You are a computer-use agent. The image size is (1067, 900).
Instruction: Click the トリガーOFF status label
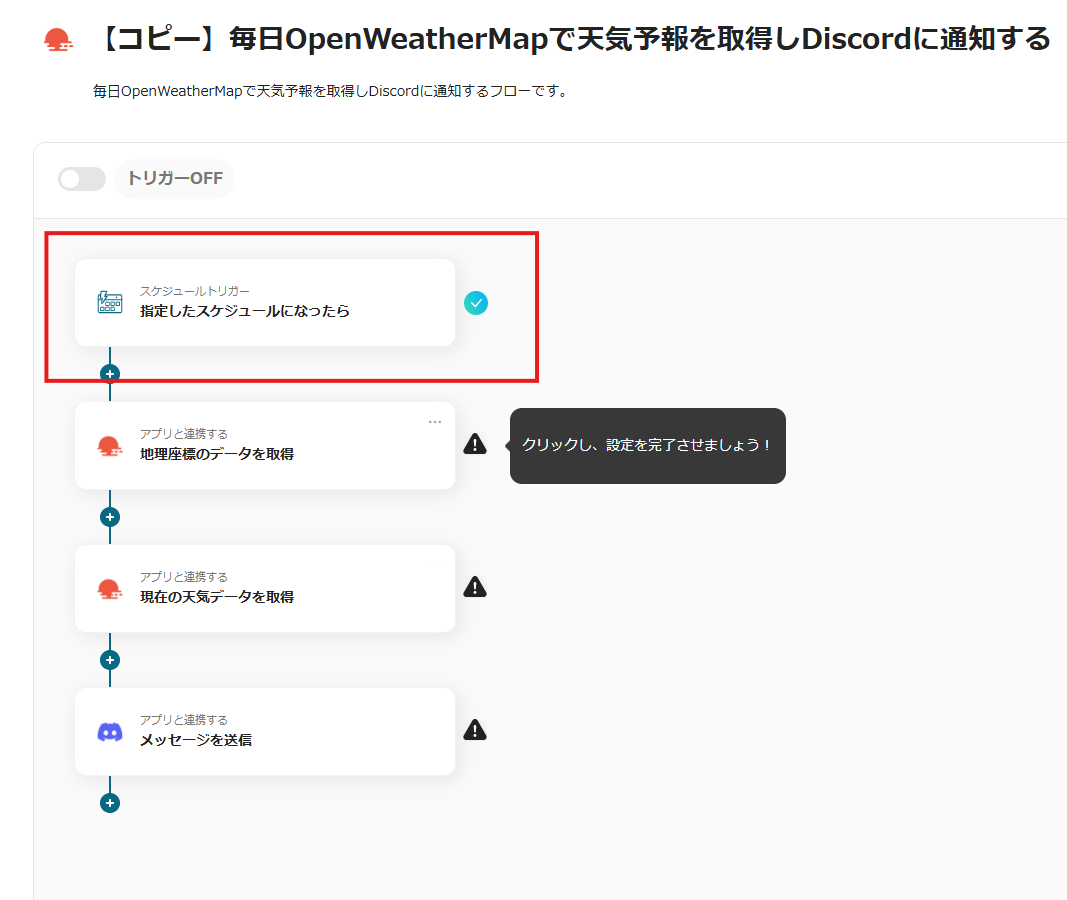[175, 178]
